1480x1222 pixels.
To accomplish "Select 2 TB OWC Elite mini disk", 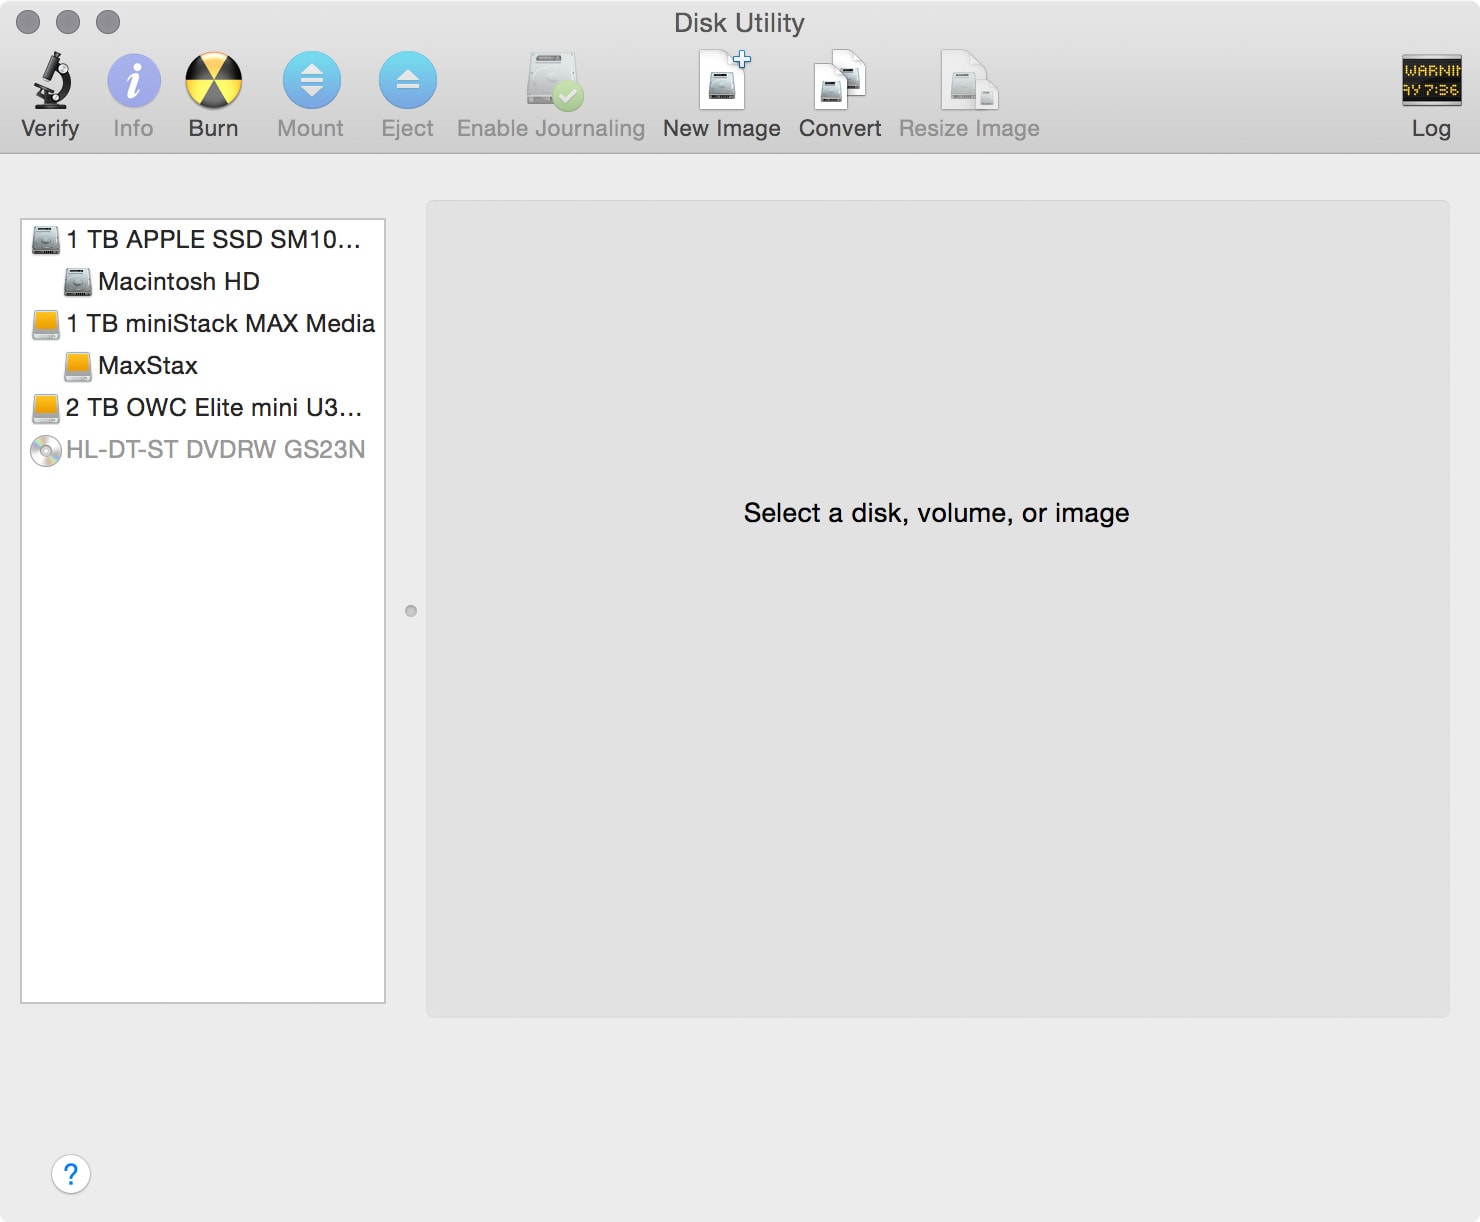I will pyautogui.click(x=213, y=408).
